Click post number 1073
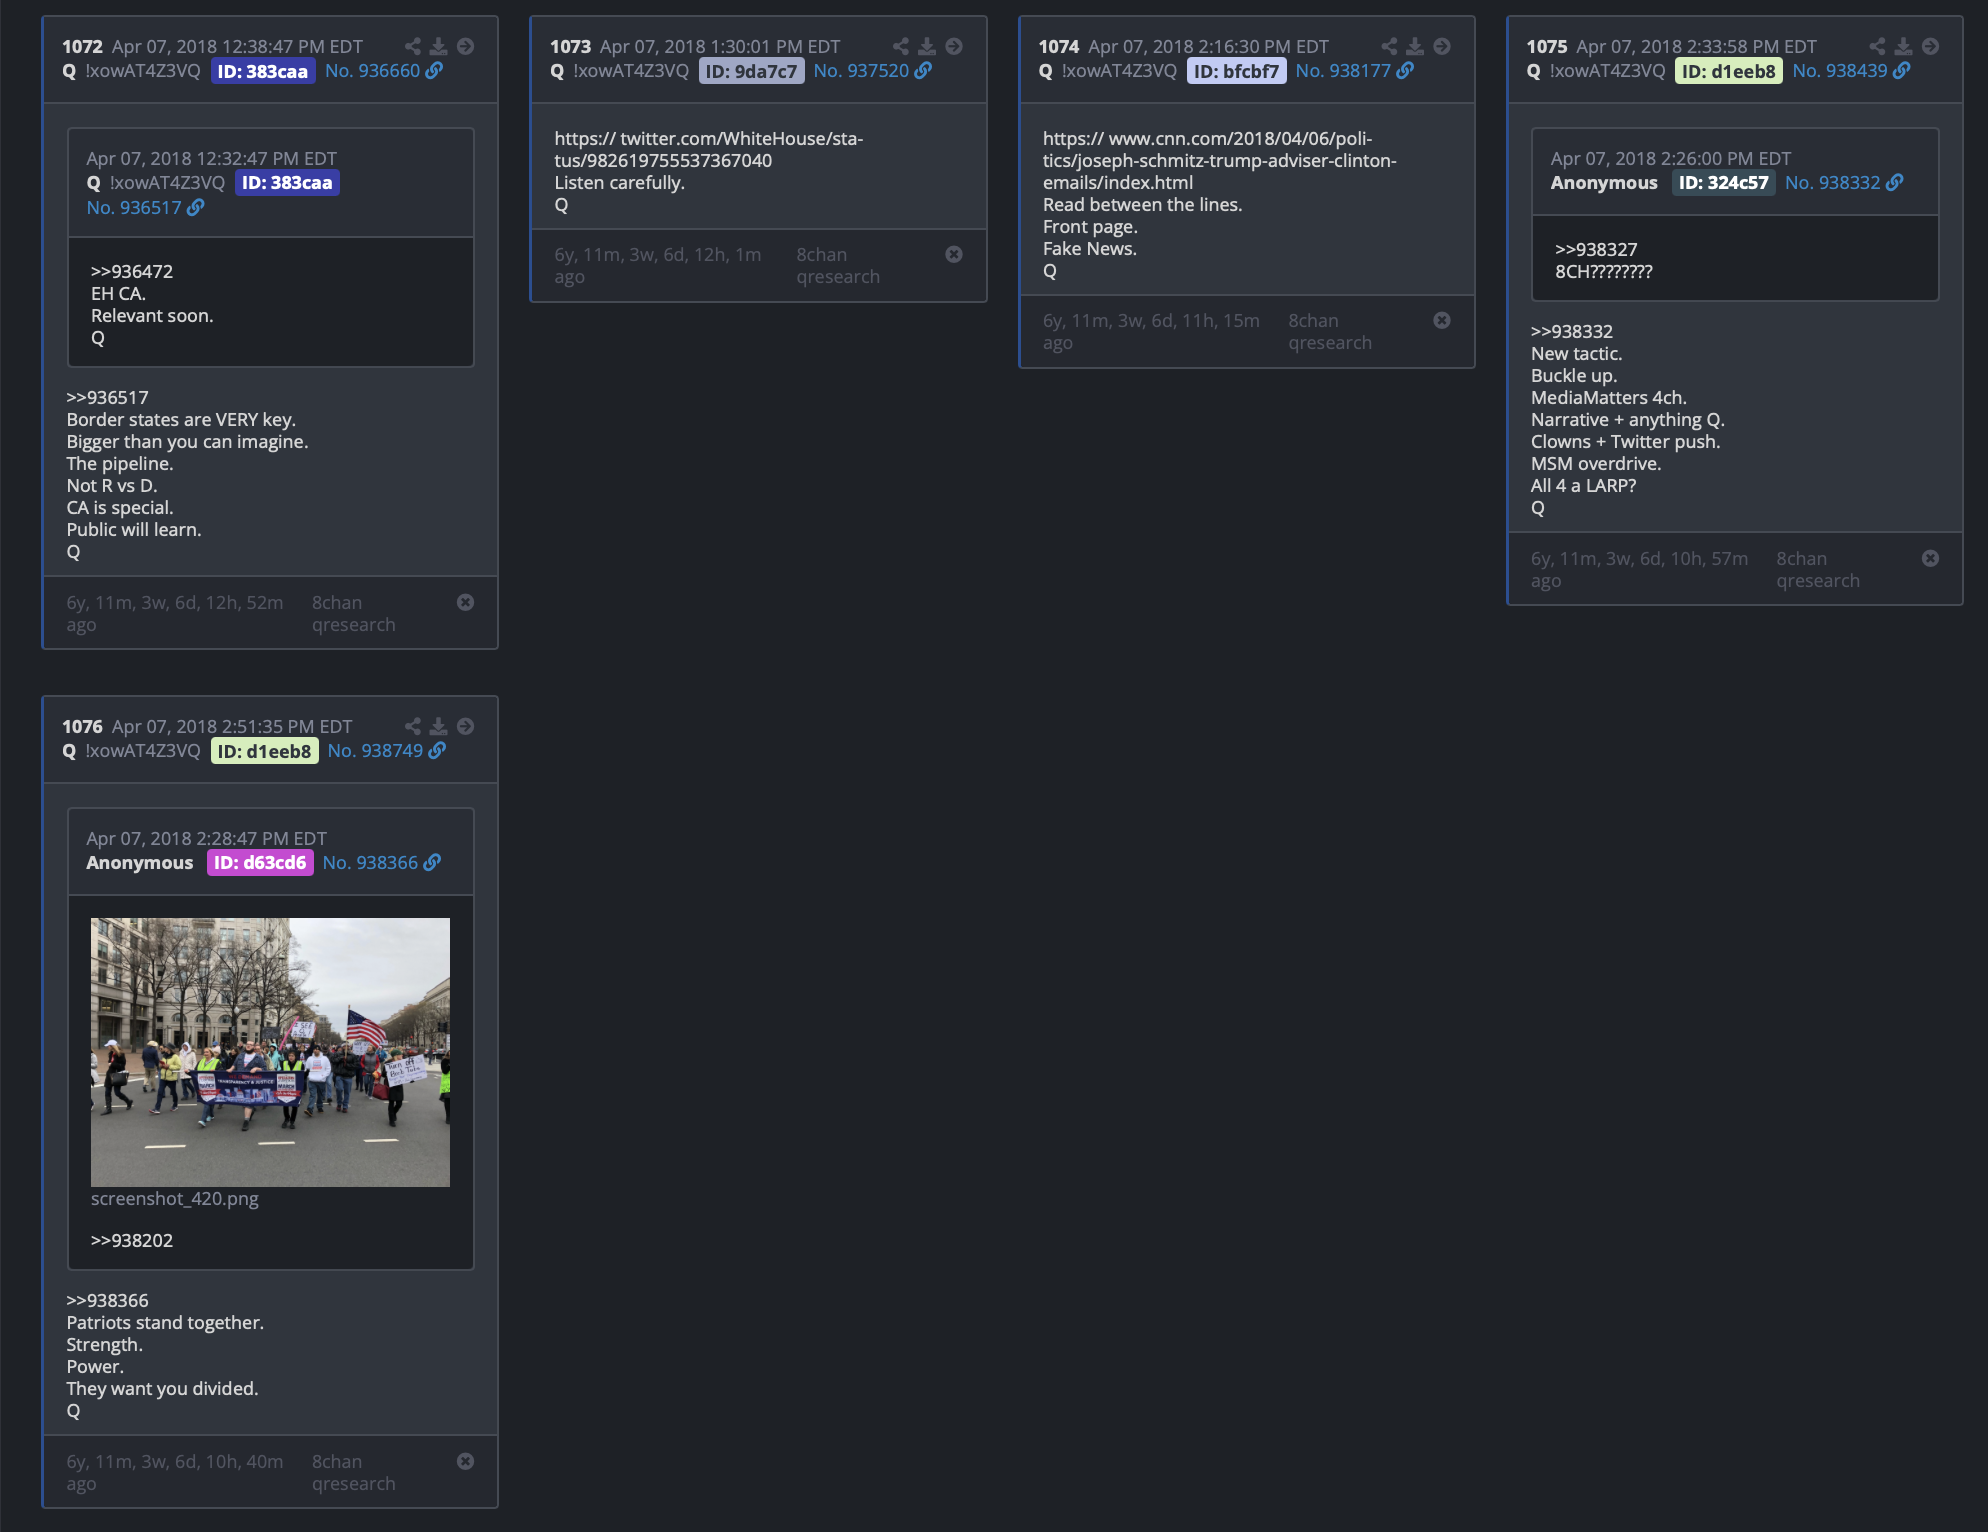1988x1532 pixels. (570, 46)
